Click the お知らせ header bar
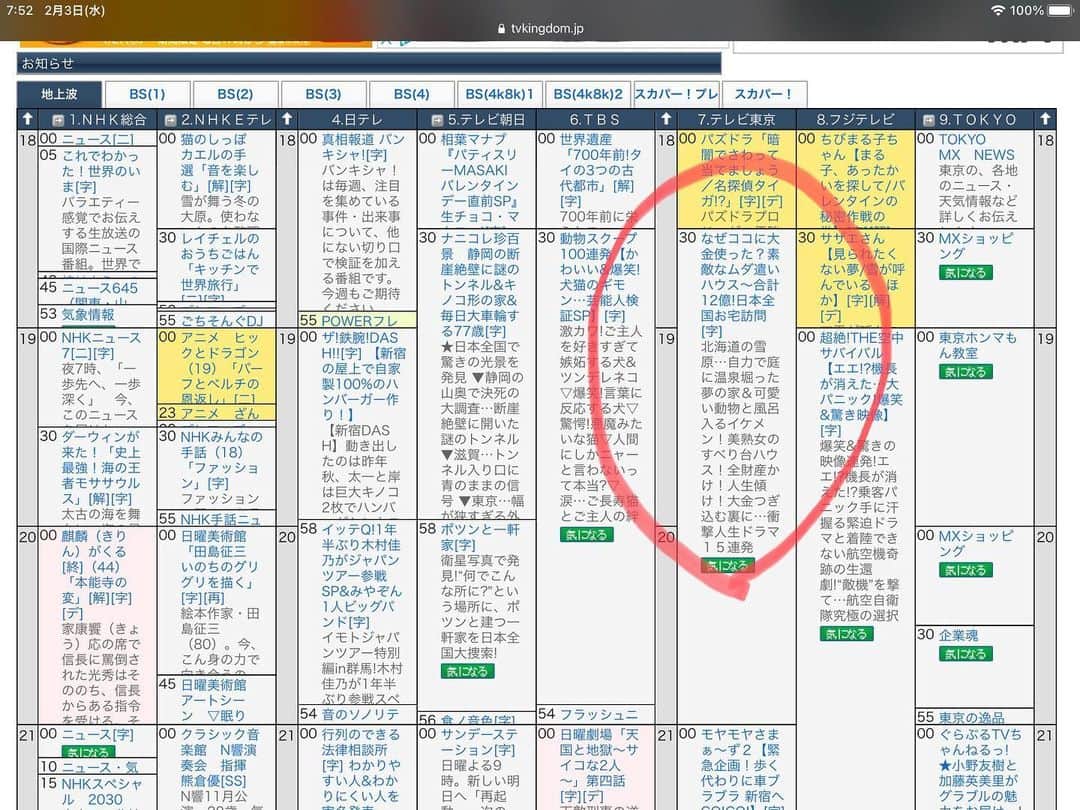 tap(369, 63)
